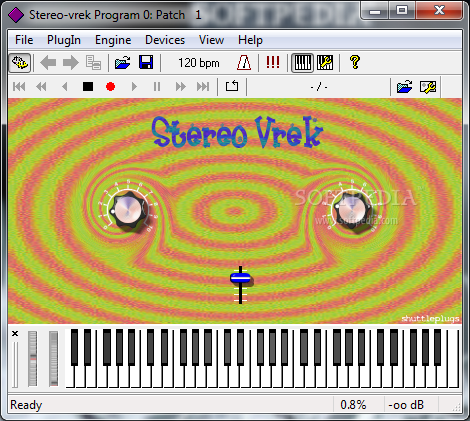Open the Devices menu

point(165,40)
